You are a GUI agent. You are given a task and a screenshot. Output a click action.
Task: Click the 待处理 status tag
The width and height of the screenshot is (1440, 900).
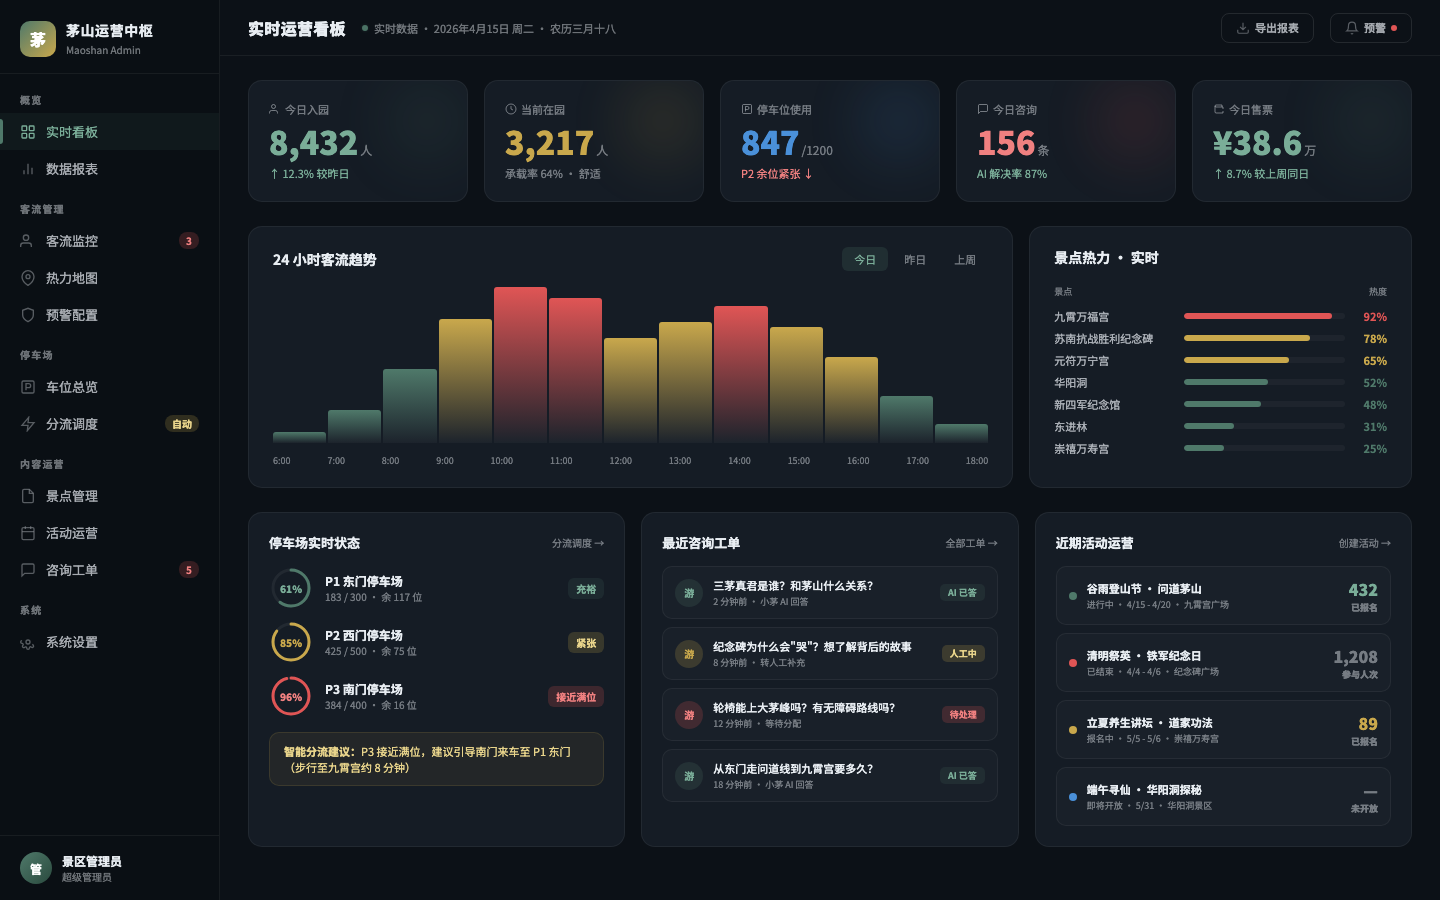coord(963,715)
